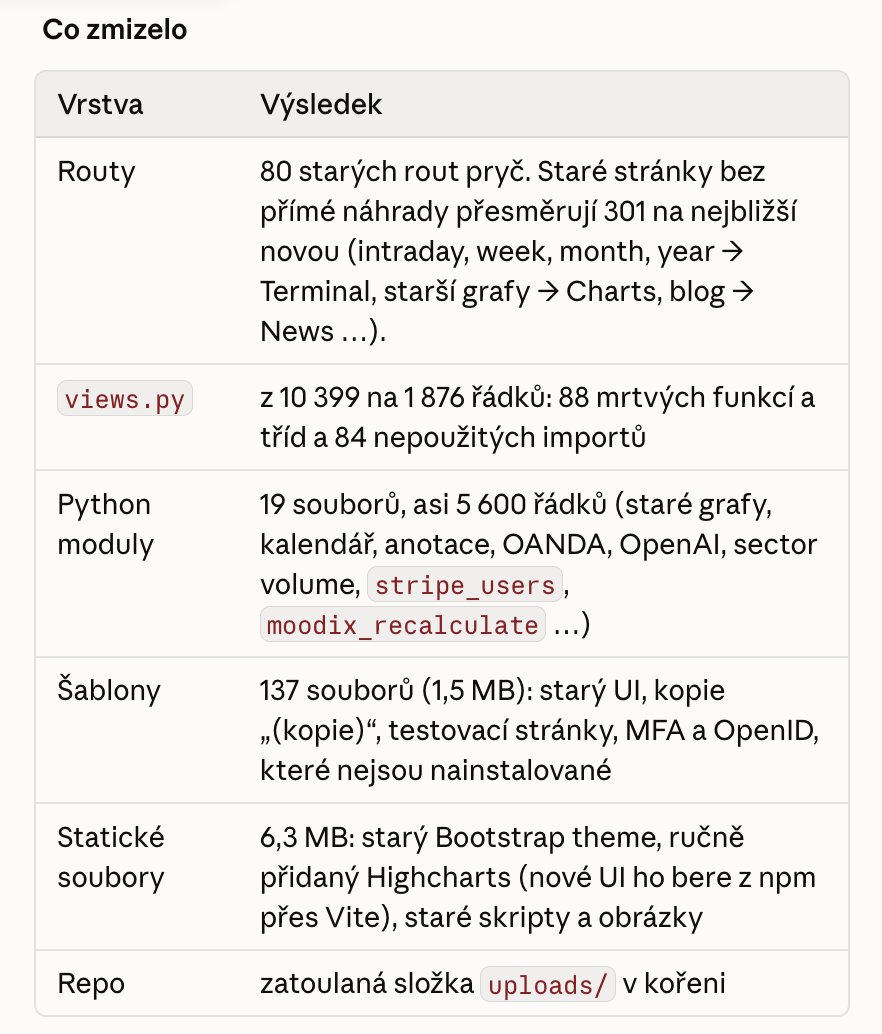Click the 'Python moduly' row label
Screen dimensions: 882x1034
(105, 524)
